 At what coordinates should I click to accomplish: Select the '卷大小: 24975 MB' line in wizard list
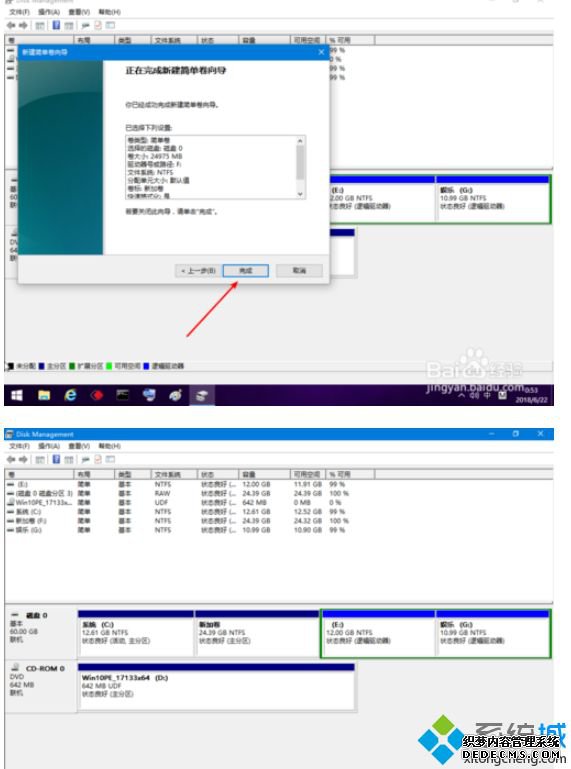[155, 156]
